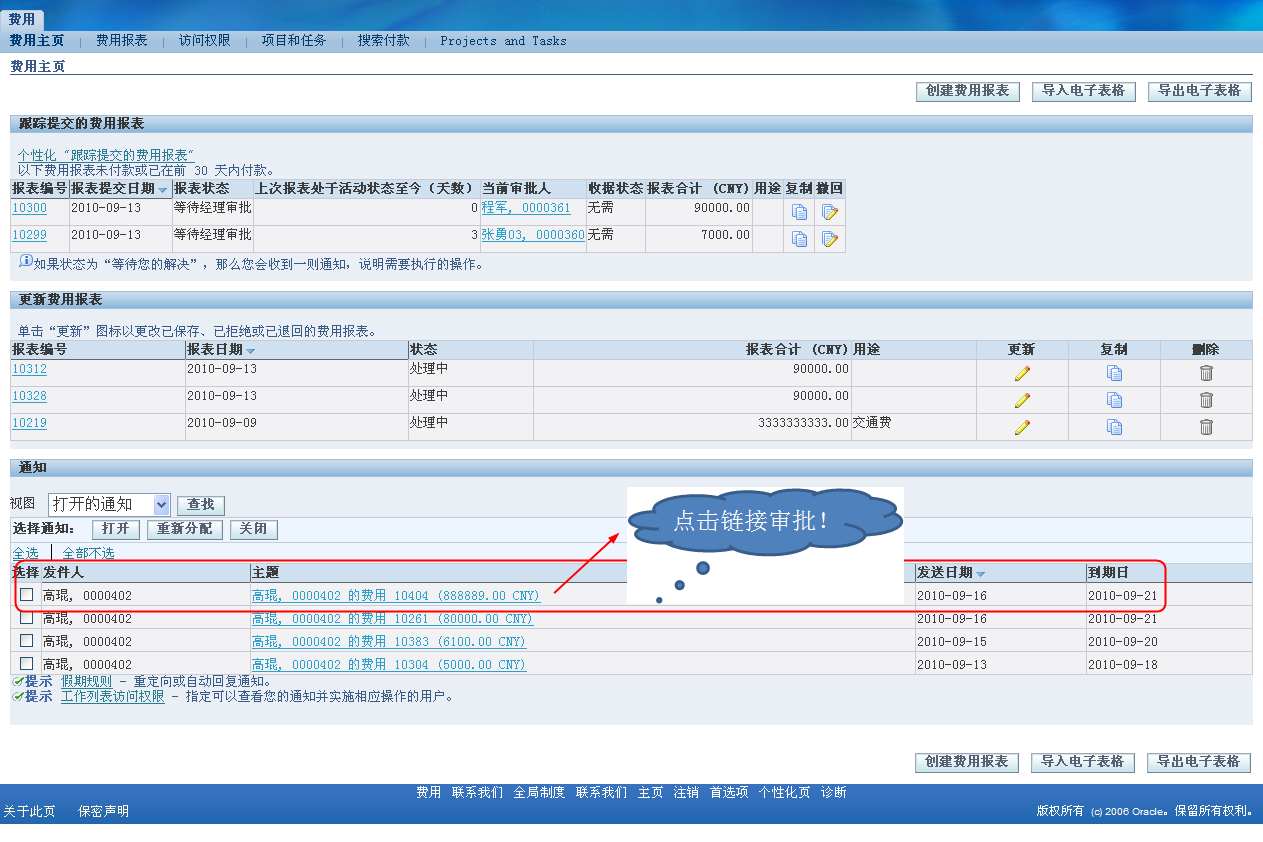
Task: Open the 项目和任务 menu item
Action: pos(292,41)
